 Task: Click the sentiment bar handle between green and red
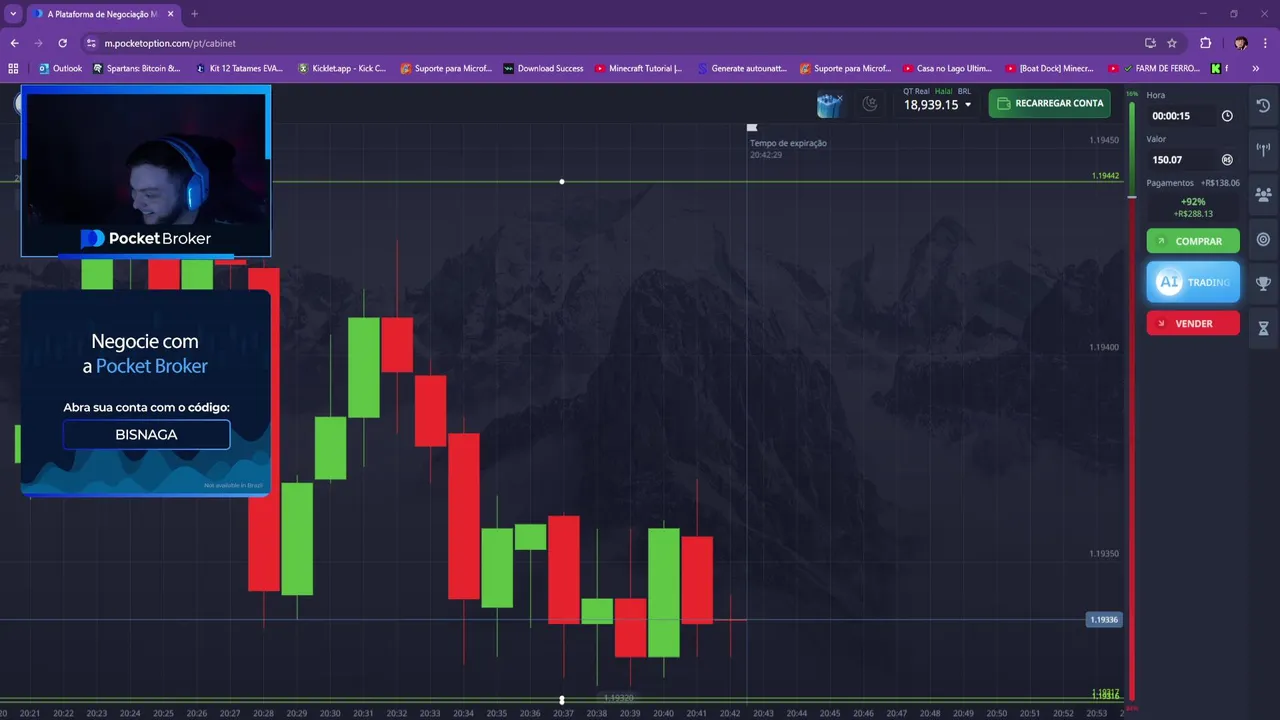(1132, 197)
